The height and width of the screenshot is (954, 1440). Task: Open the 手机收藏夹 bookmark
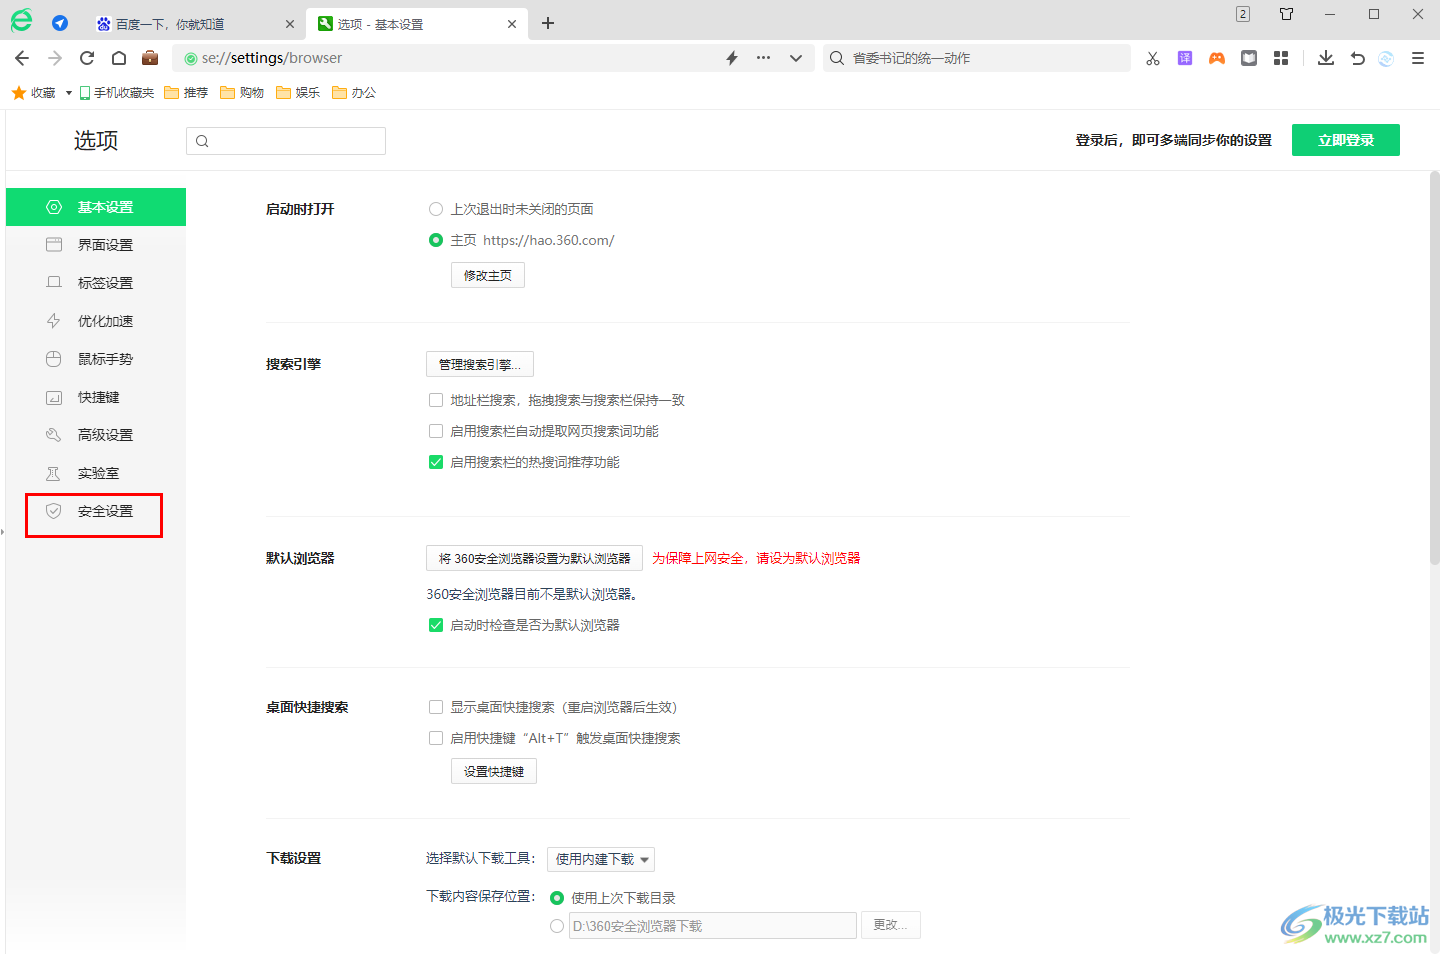click(116, 93)
